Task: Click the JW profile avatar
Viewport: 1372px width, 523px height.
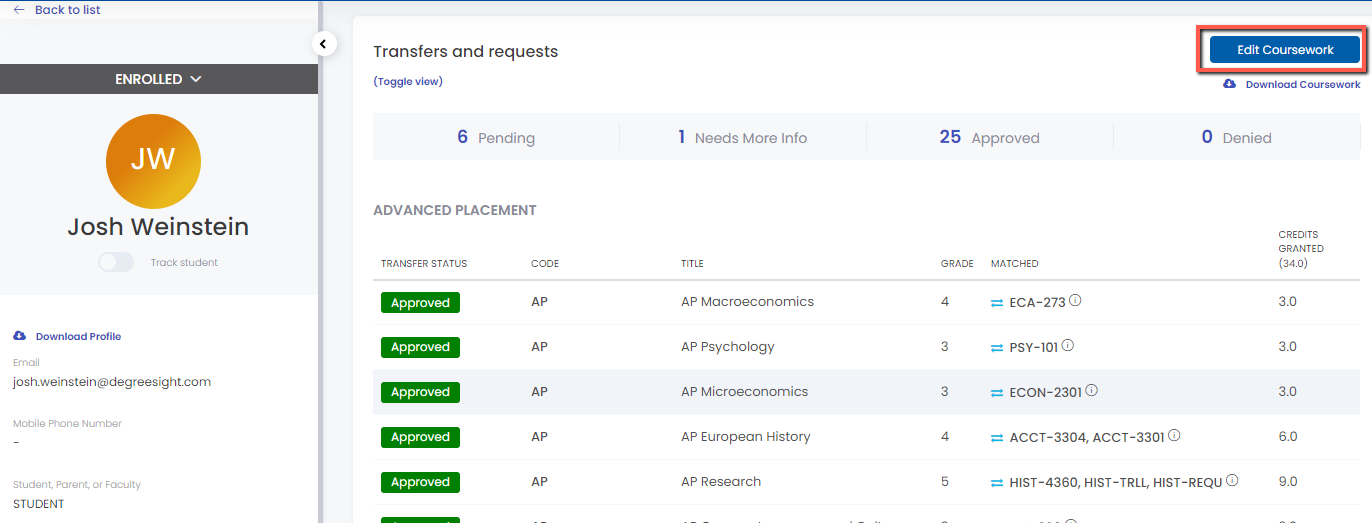Action: (x=153, y=160)
